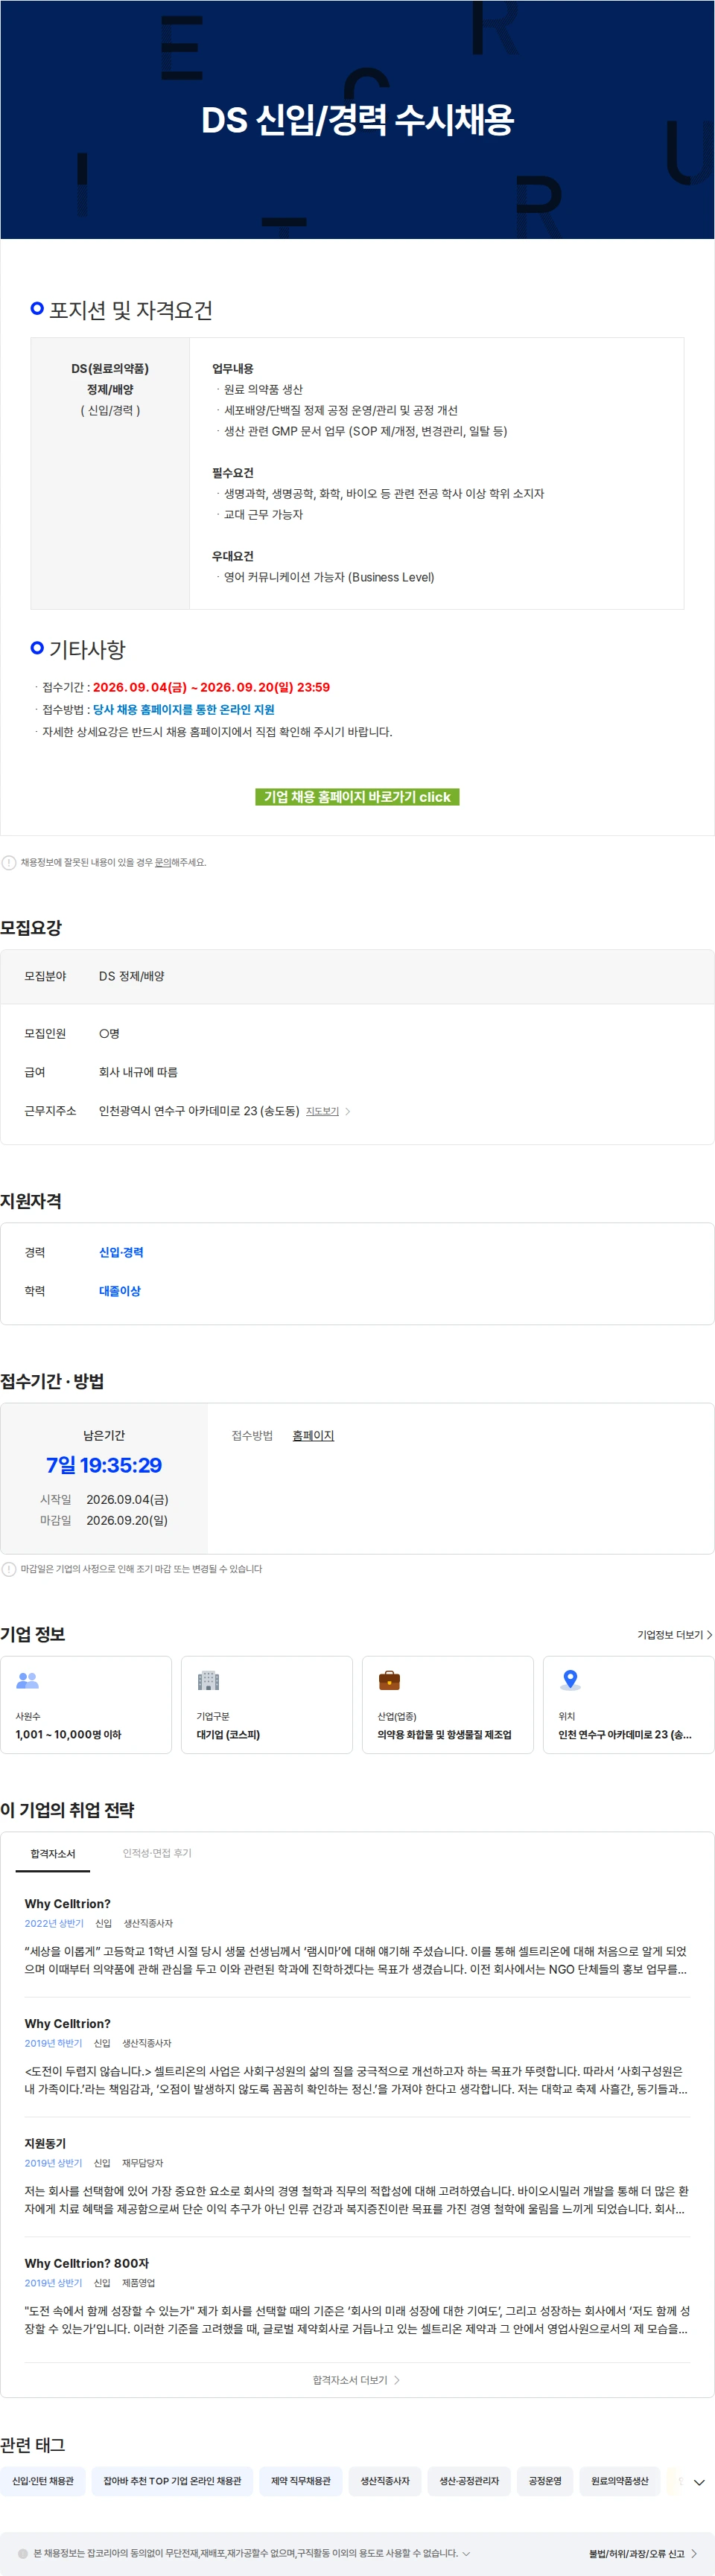Click the 재무담당자 job label
This screenshot has width=715, height=2576.
pyautogui.click(x=142, y=2163)
